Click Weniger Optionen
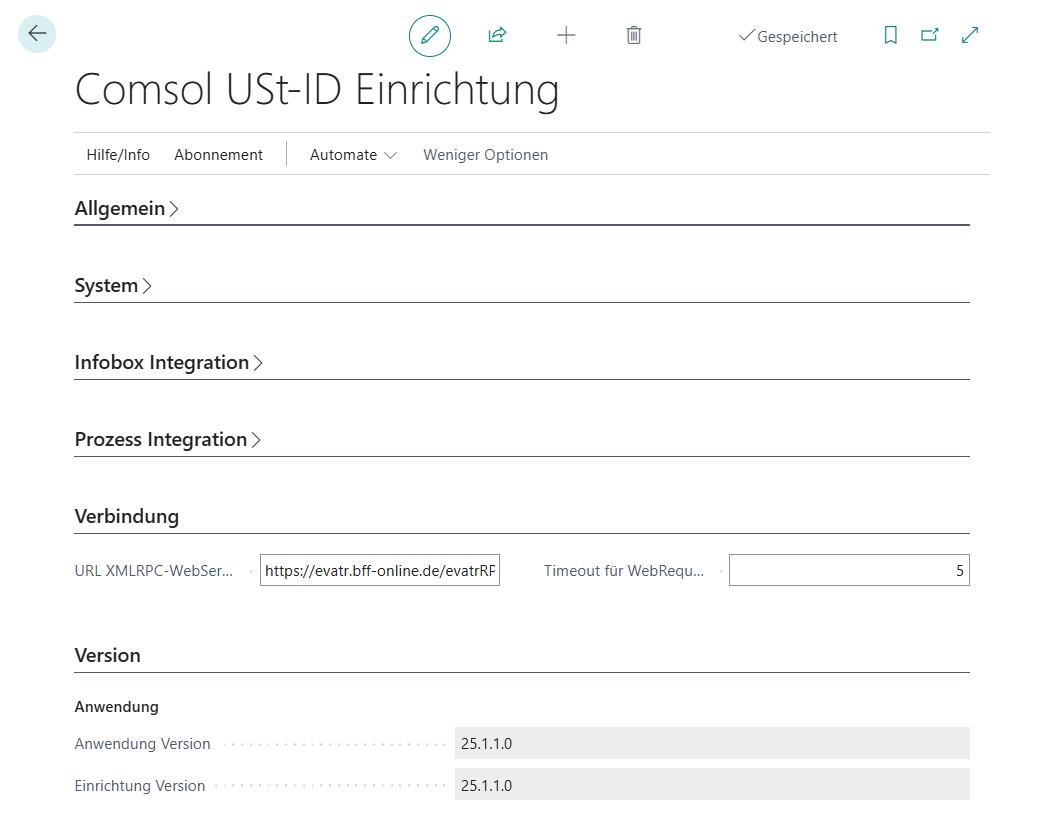This screenshot has width=1064, height=817. (x=485, y=155)
